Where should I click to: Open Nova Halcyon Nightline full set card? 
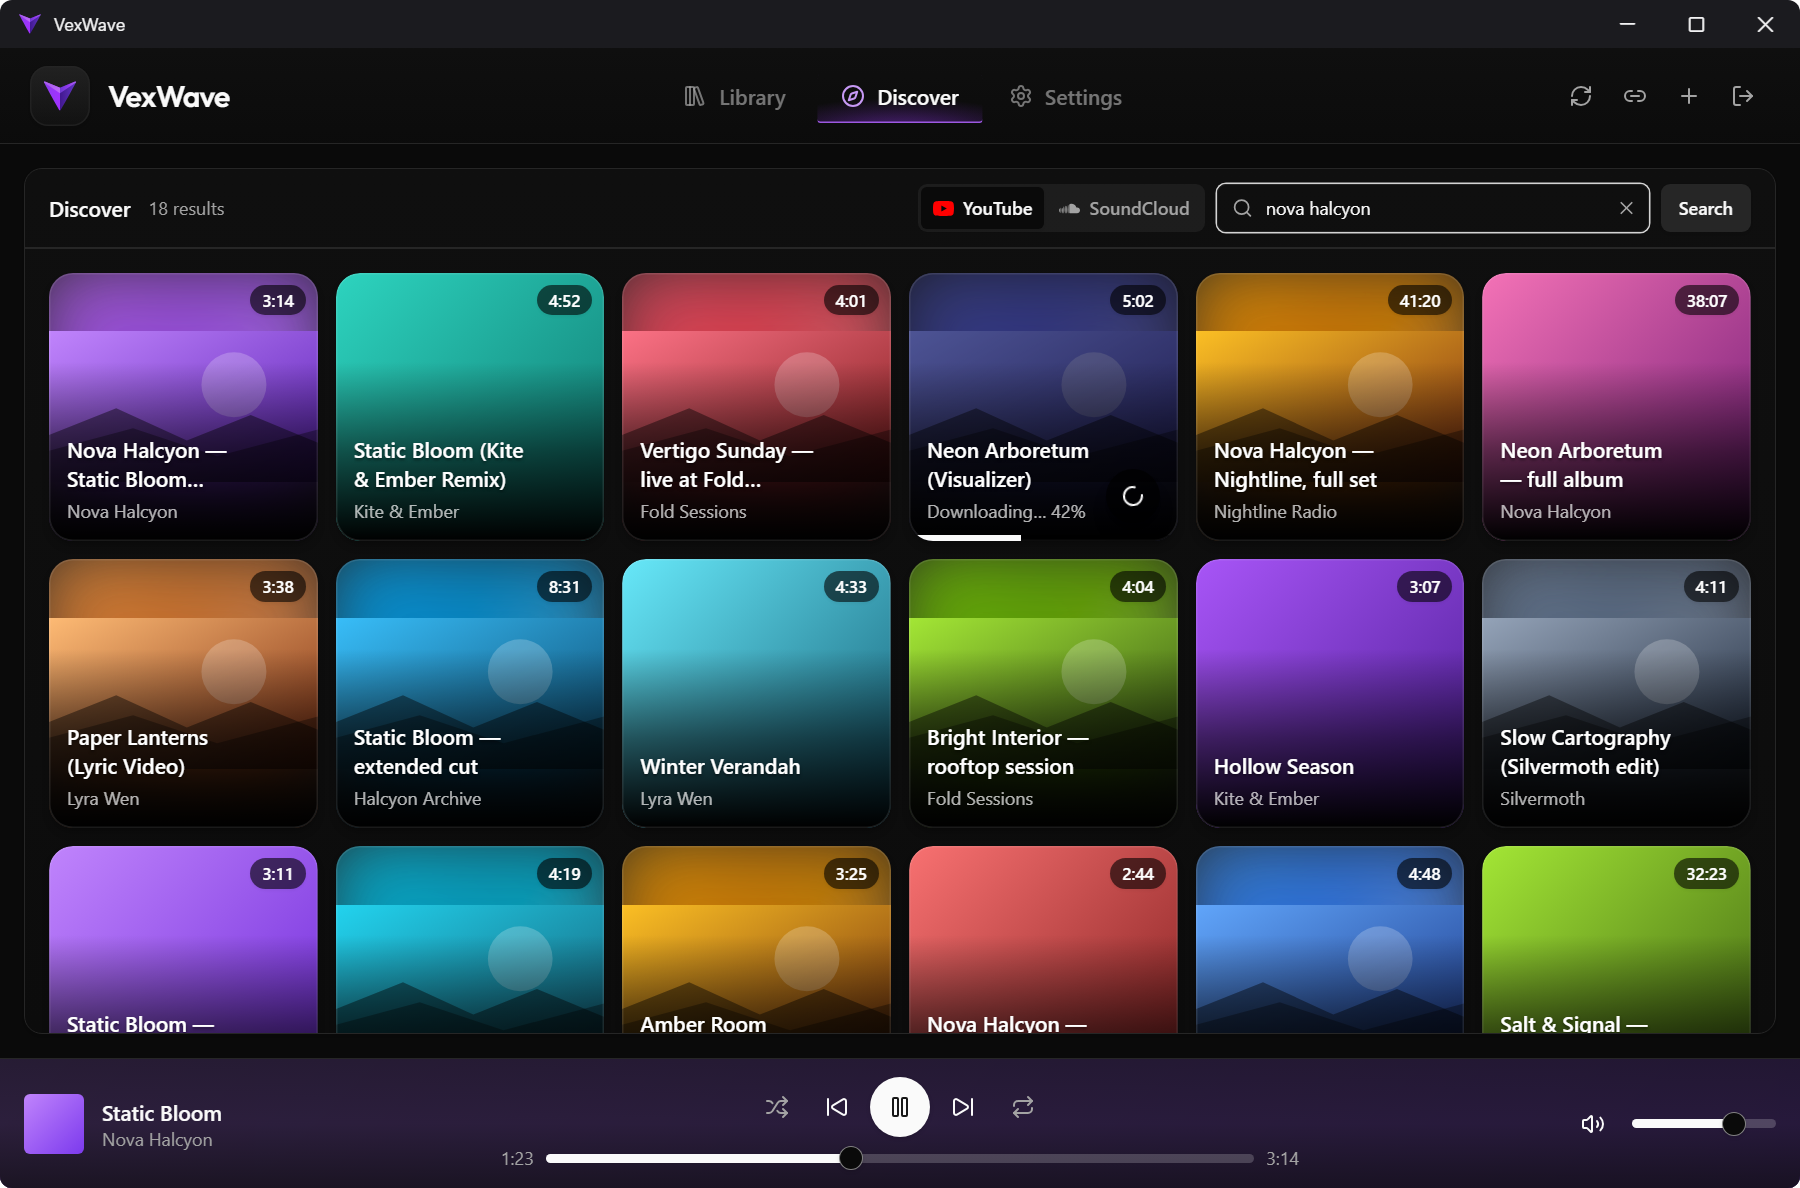point(1330,406)
